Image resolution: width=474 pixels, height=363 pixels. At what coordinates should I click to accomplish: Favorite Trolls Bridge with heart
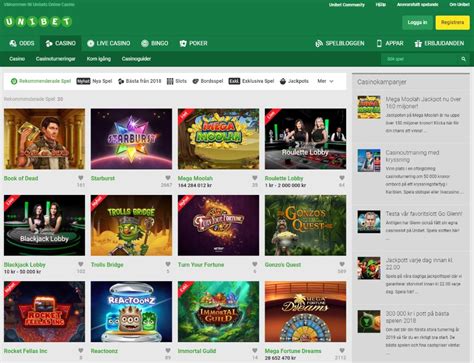click(168, 264)
